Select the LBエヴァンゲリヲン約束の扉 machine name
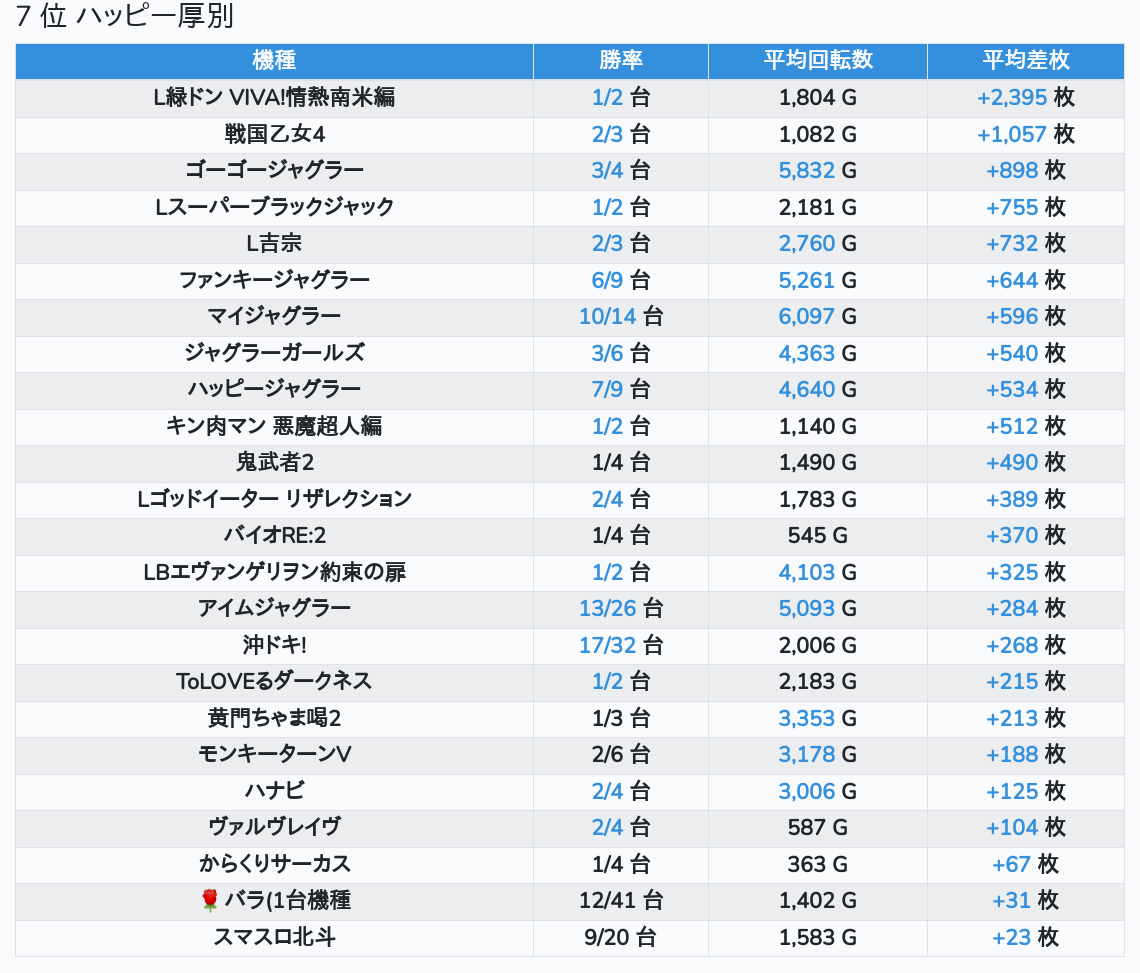The height and width of the screenshot is (973, 1140). [274, 572]
